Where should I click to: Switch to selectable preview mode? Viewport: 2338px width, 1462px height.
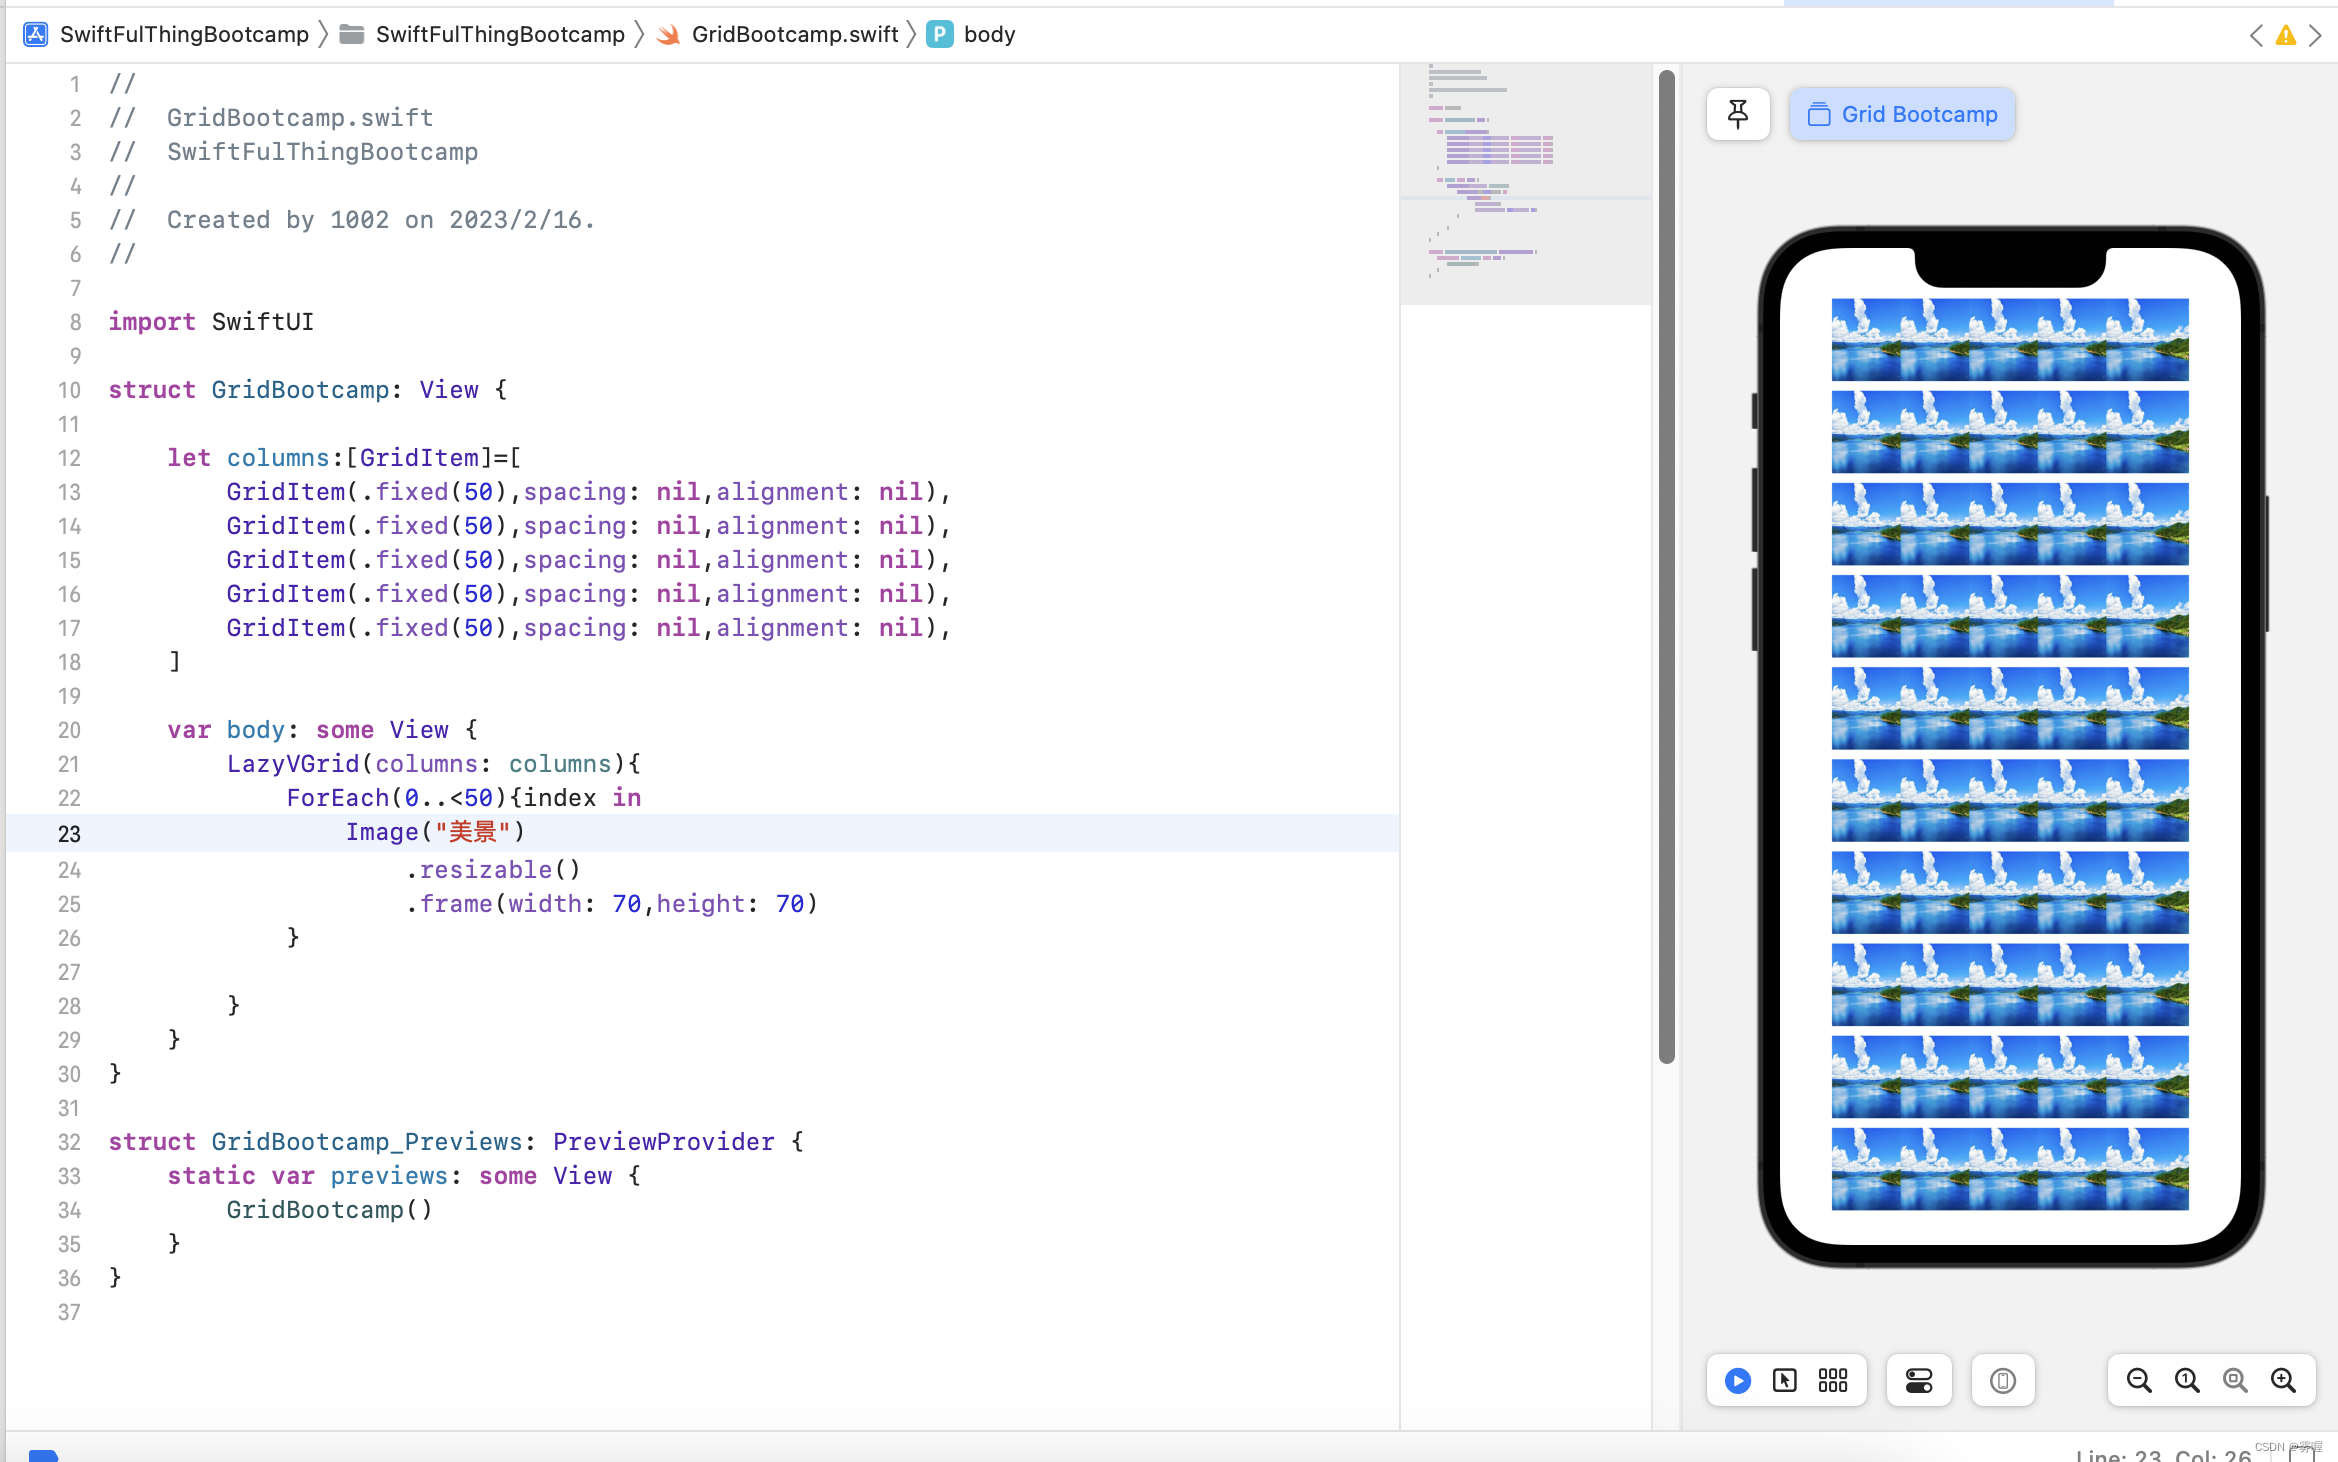pos(1785,1381)
